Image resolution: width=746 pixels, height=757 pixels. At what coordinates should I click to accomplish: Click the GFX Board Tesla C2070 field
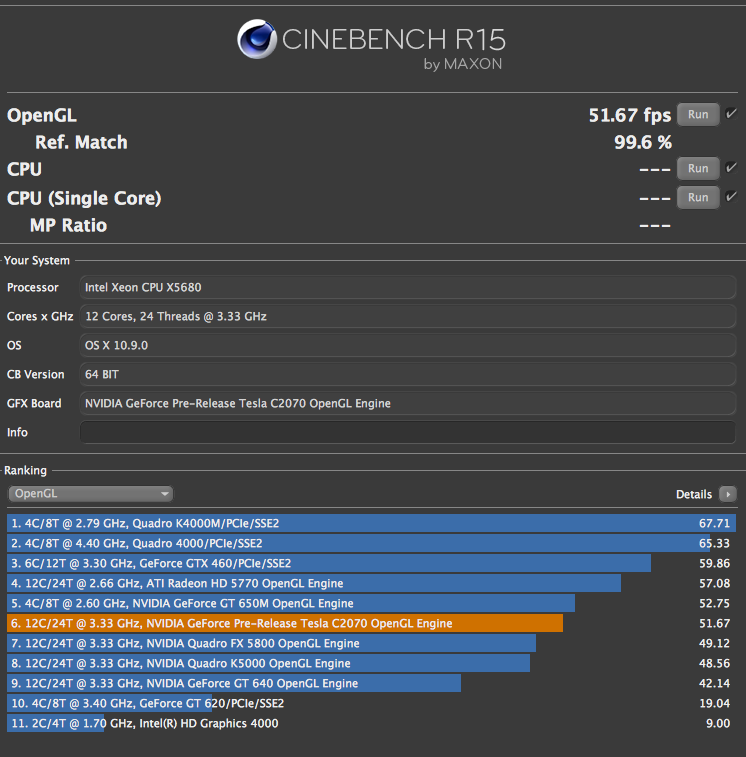[408, 403]
